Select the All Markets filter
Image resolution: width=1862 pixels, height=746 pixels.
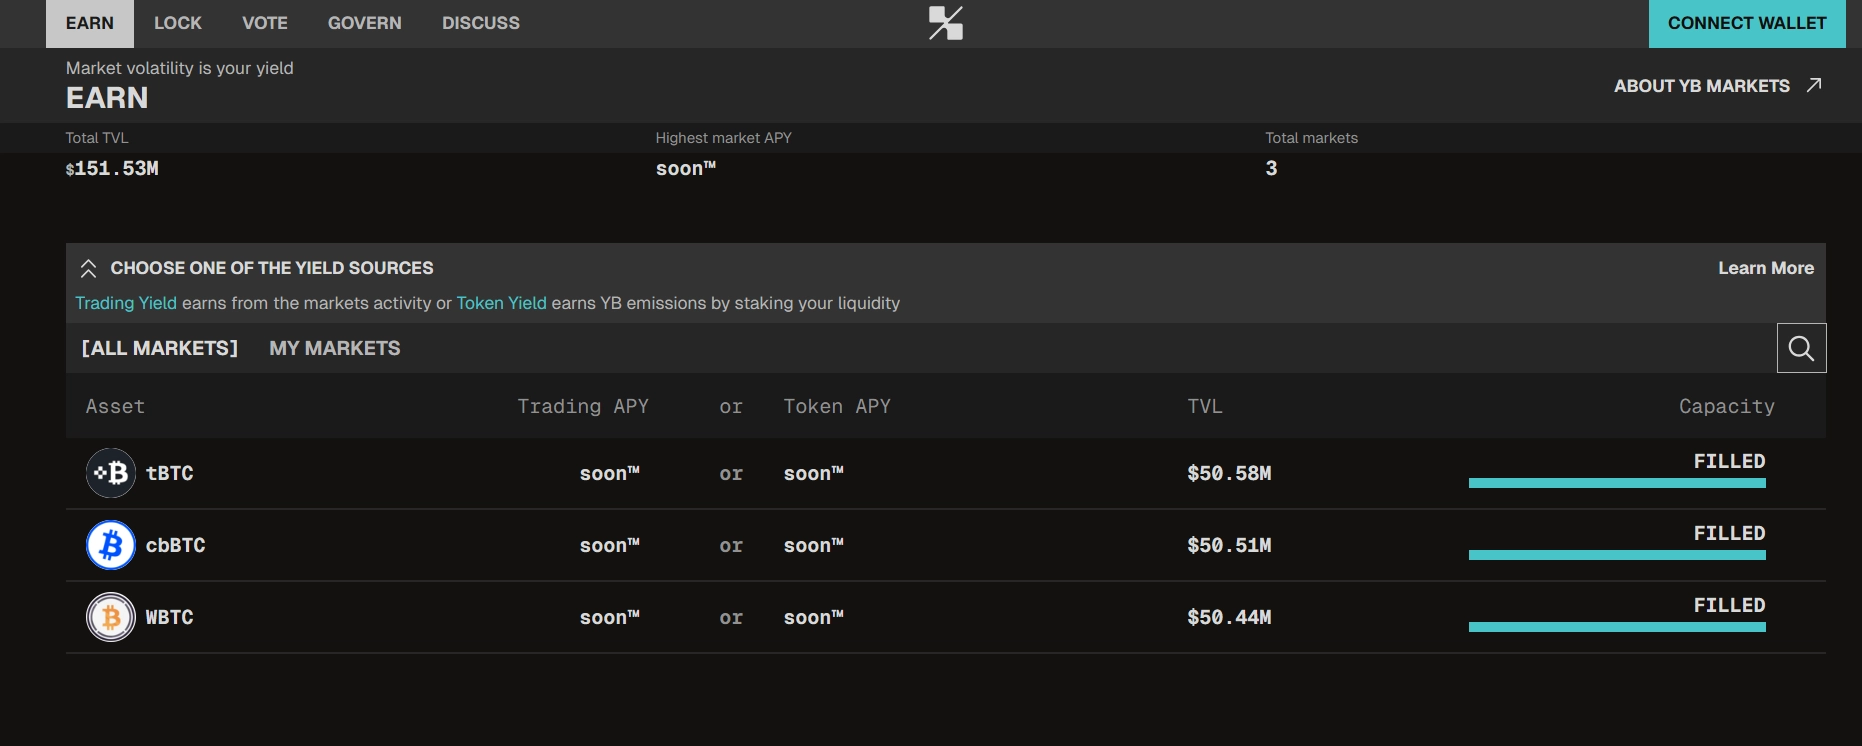coord(160,348)
